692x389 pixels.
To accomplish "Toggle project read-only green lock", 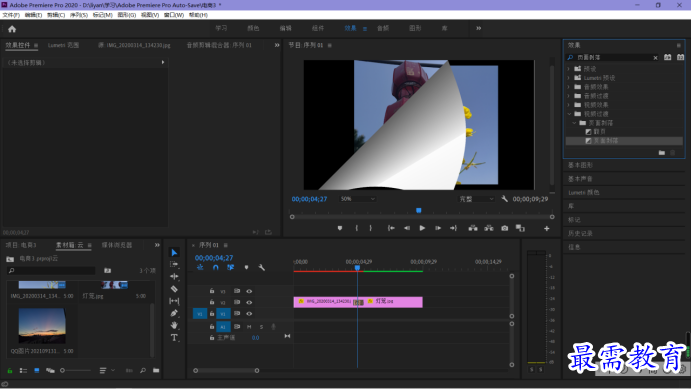I will click(x=10, y=370).
